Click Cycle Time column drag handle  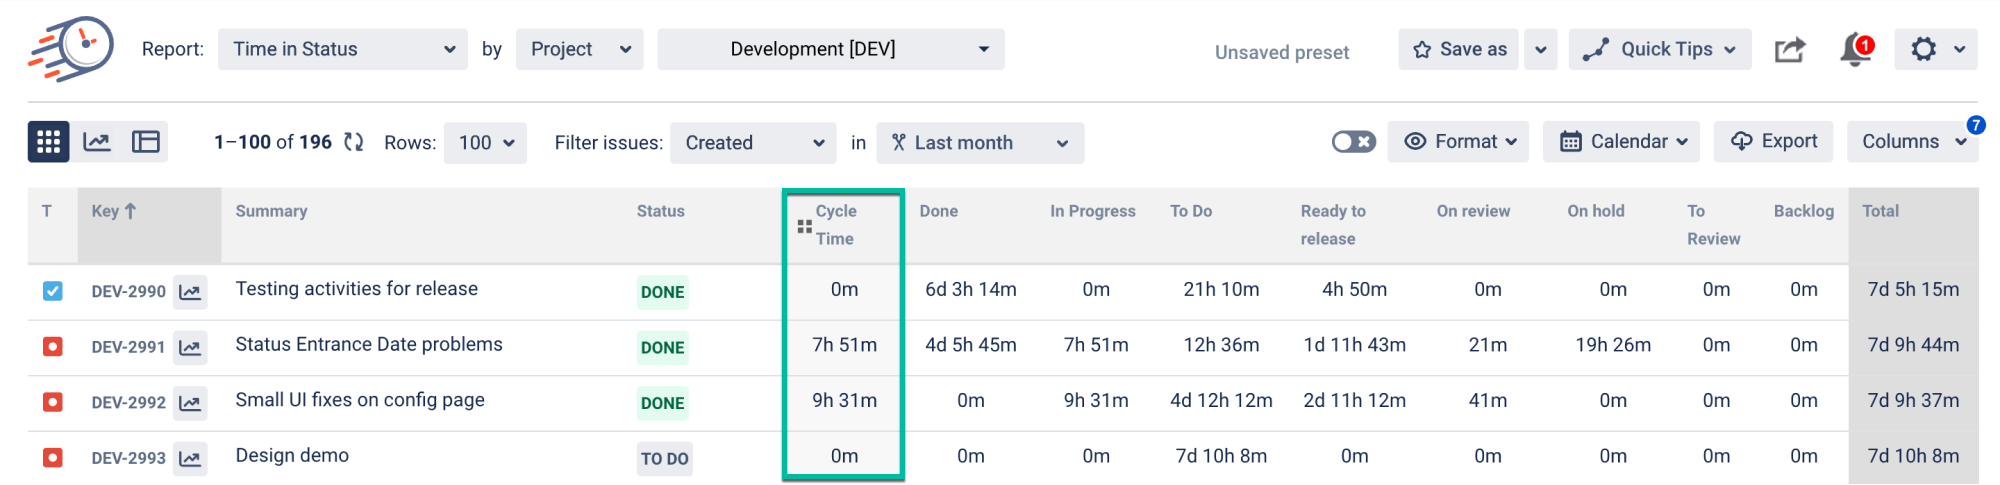[804, 227]
